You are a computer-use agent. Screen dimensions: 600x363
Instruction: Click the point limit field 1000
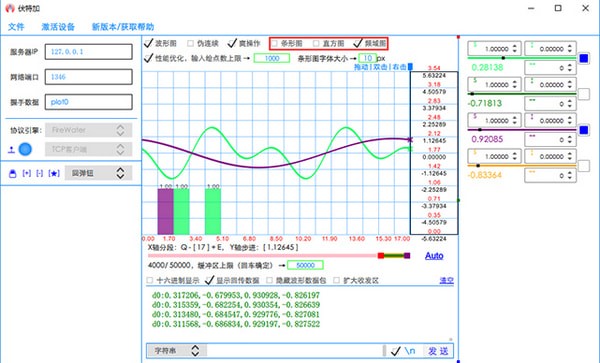pos(272,58)
